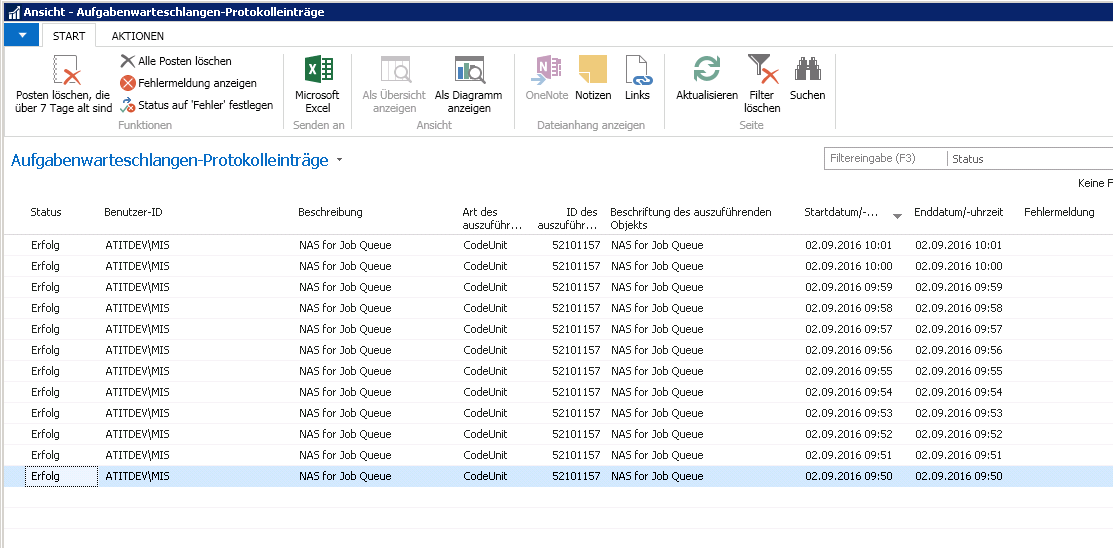Switch to the AKTIONEN ribbon tab
The image size is (1113, 548).
tap(138, 36)
